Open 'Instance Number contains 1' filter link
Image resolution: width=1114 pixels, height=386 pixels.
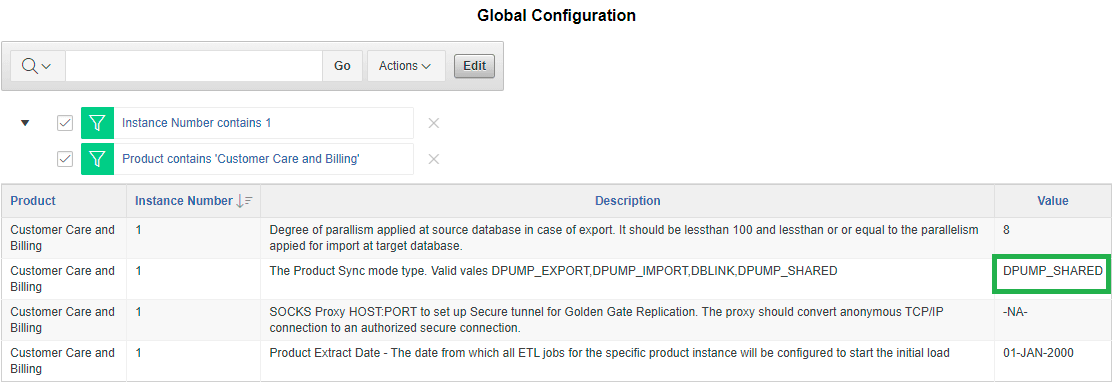tap(197, 123)
